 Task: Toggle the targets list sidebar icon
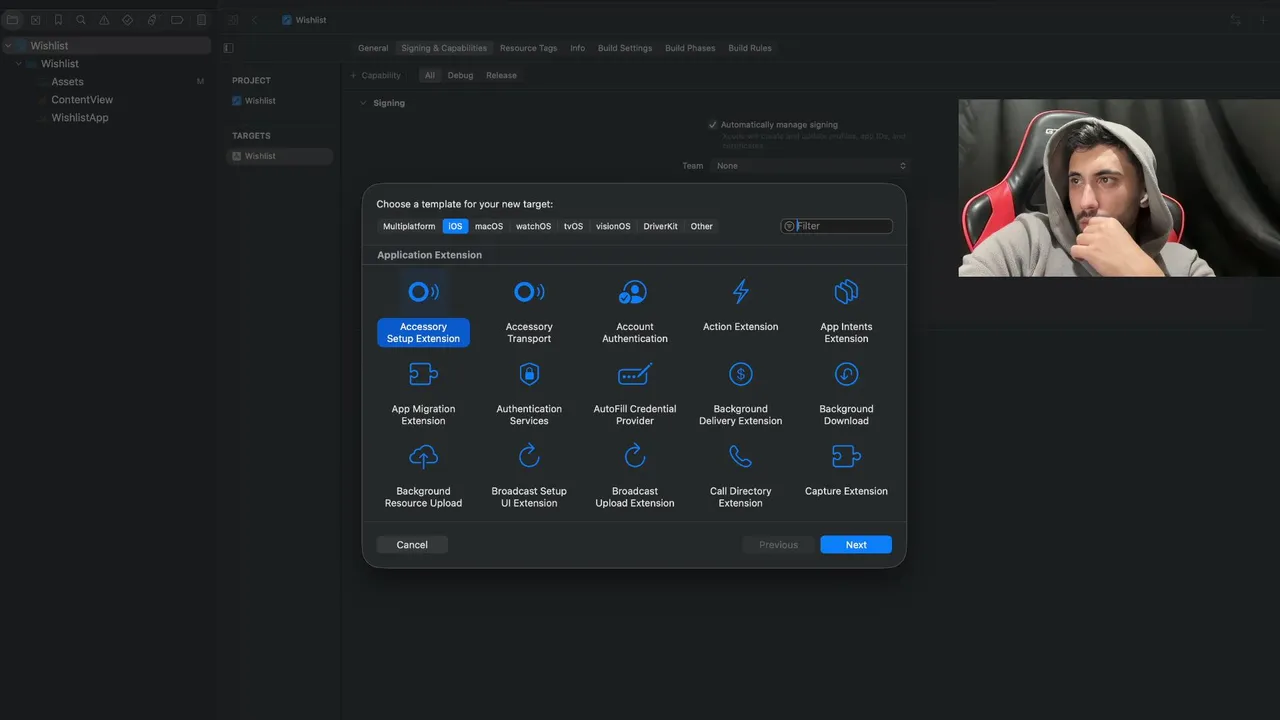click(x=228, y=48)
